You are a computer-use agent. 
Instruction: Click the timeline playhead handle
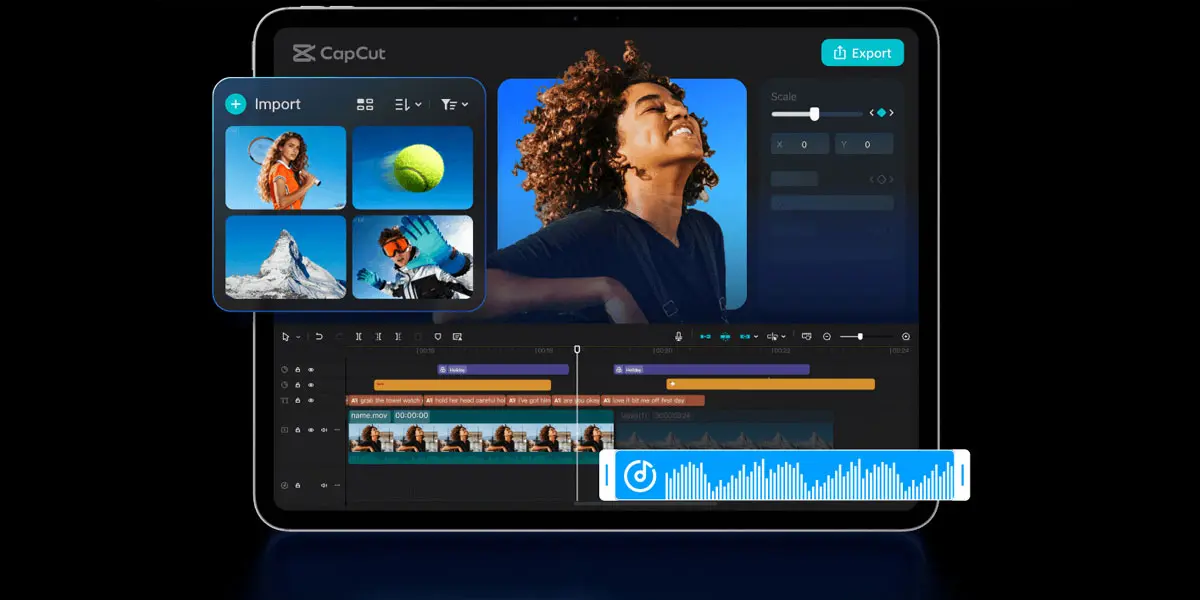click(577, 349)
